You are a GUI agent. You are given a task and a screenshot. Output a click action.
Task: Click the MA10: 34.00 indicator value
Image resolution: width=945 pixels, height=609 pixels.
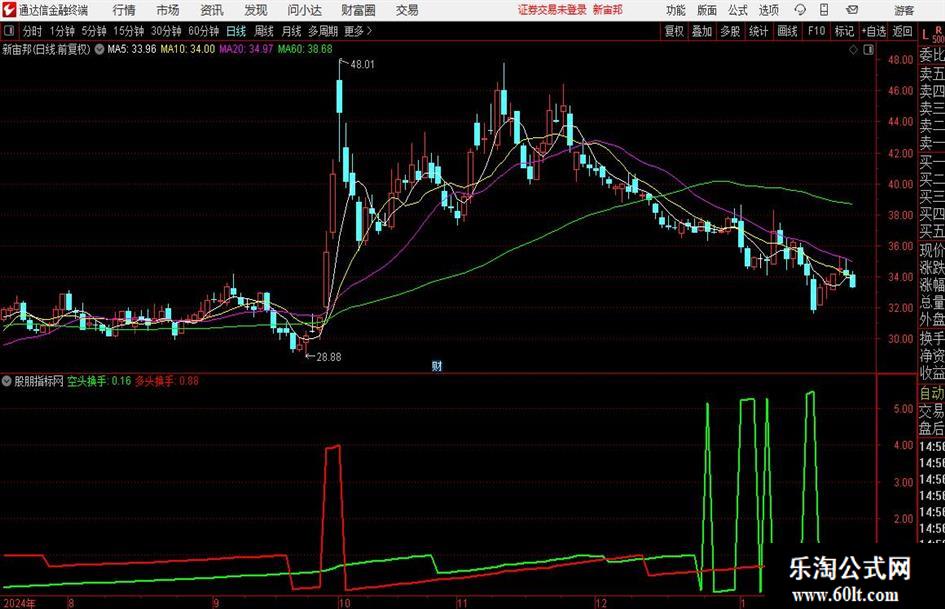click(187, 49)
